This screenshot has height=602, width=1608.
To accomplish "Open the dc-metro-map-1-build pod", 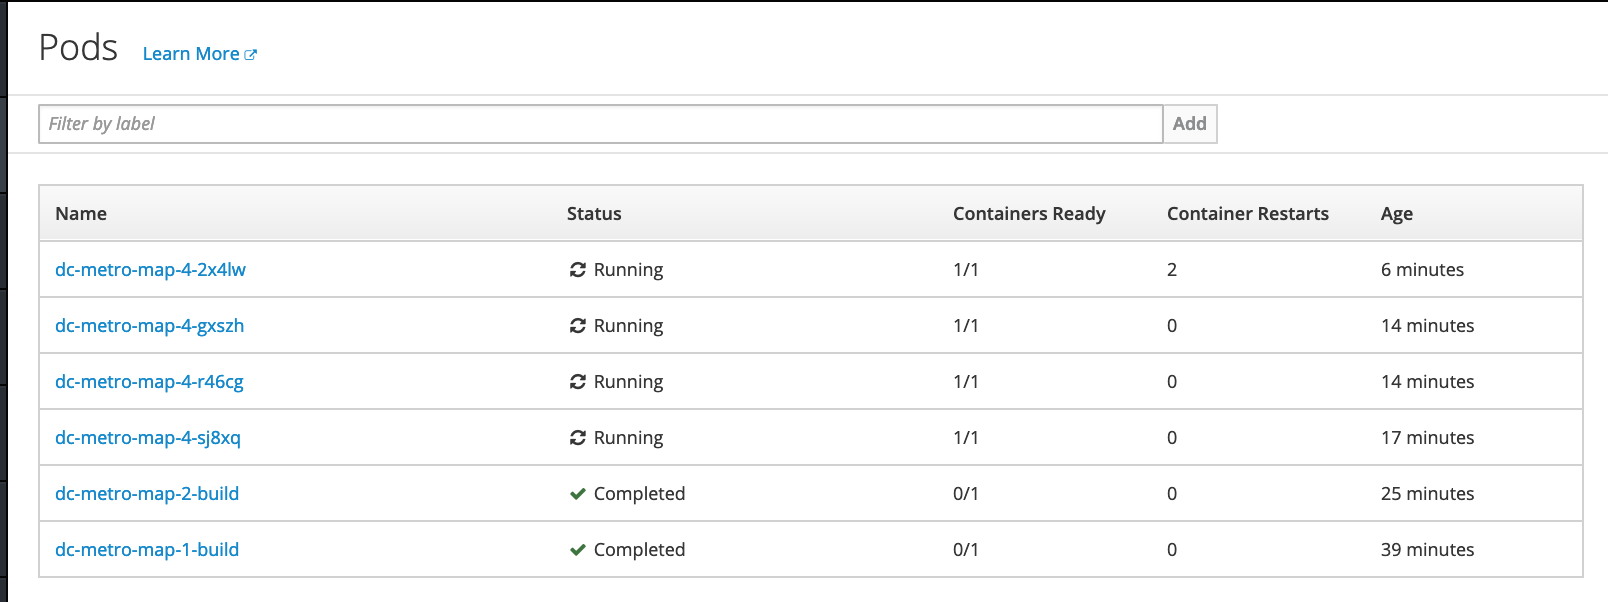I will (147, 550).
